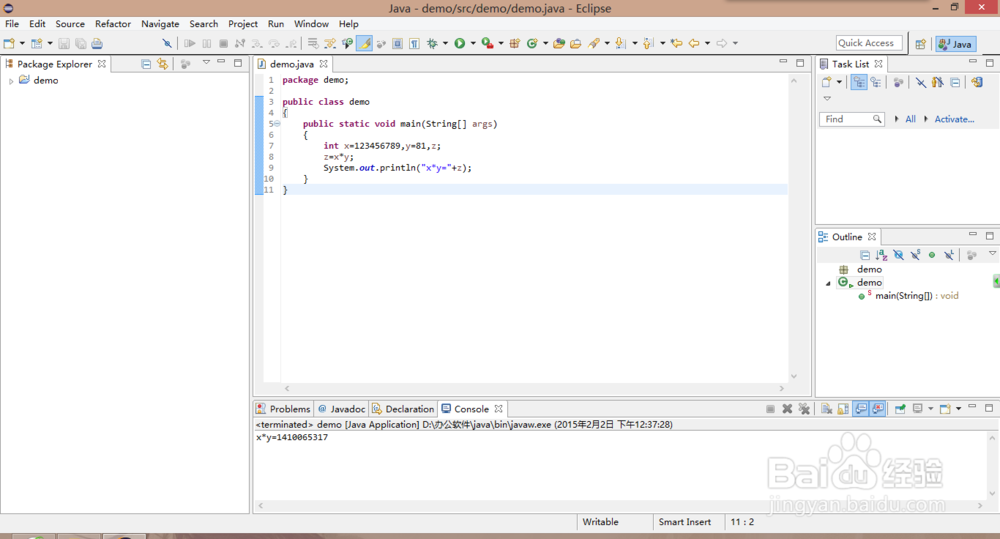The width and height of the screenshot is (1000, 539).
Task: Close the demo.java editor tab
Action: click(323, 64)
